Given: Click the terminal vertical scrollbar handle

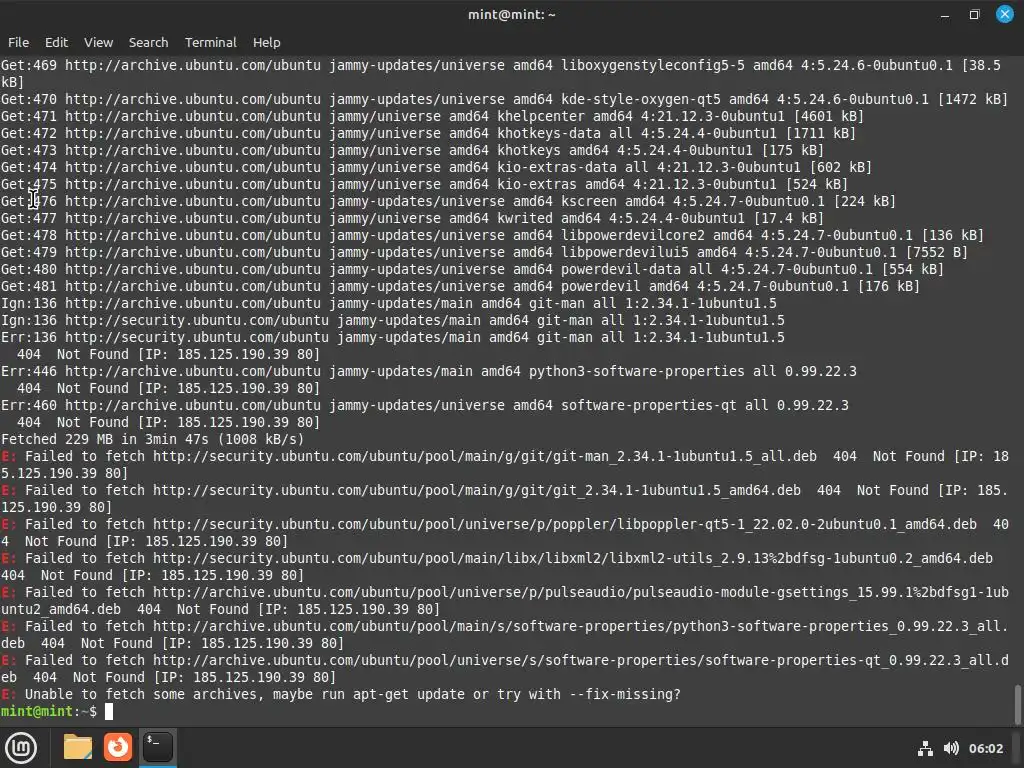Looking at the screenshot, I should pos(1017,704).
